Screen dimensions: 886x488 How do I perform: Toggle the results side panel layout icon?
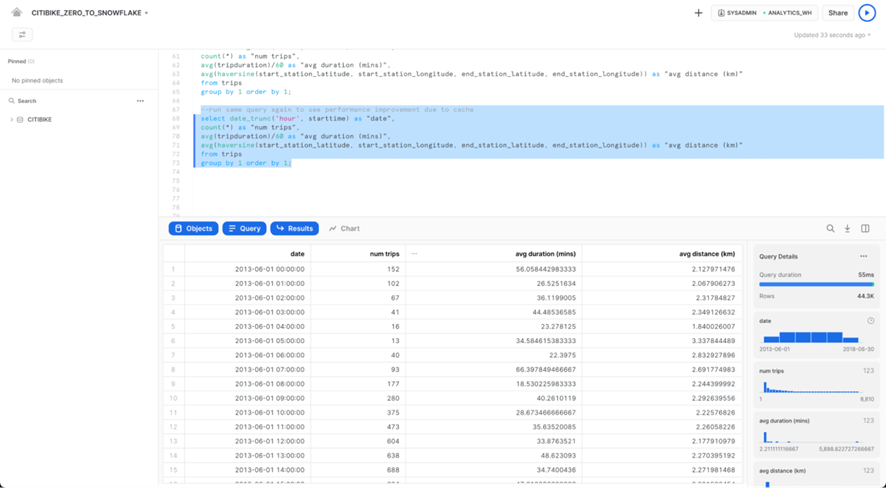865,229
